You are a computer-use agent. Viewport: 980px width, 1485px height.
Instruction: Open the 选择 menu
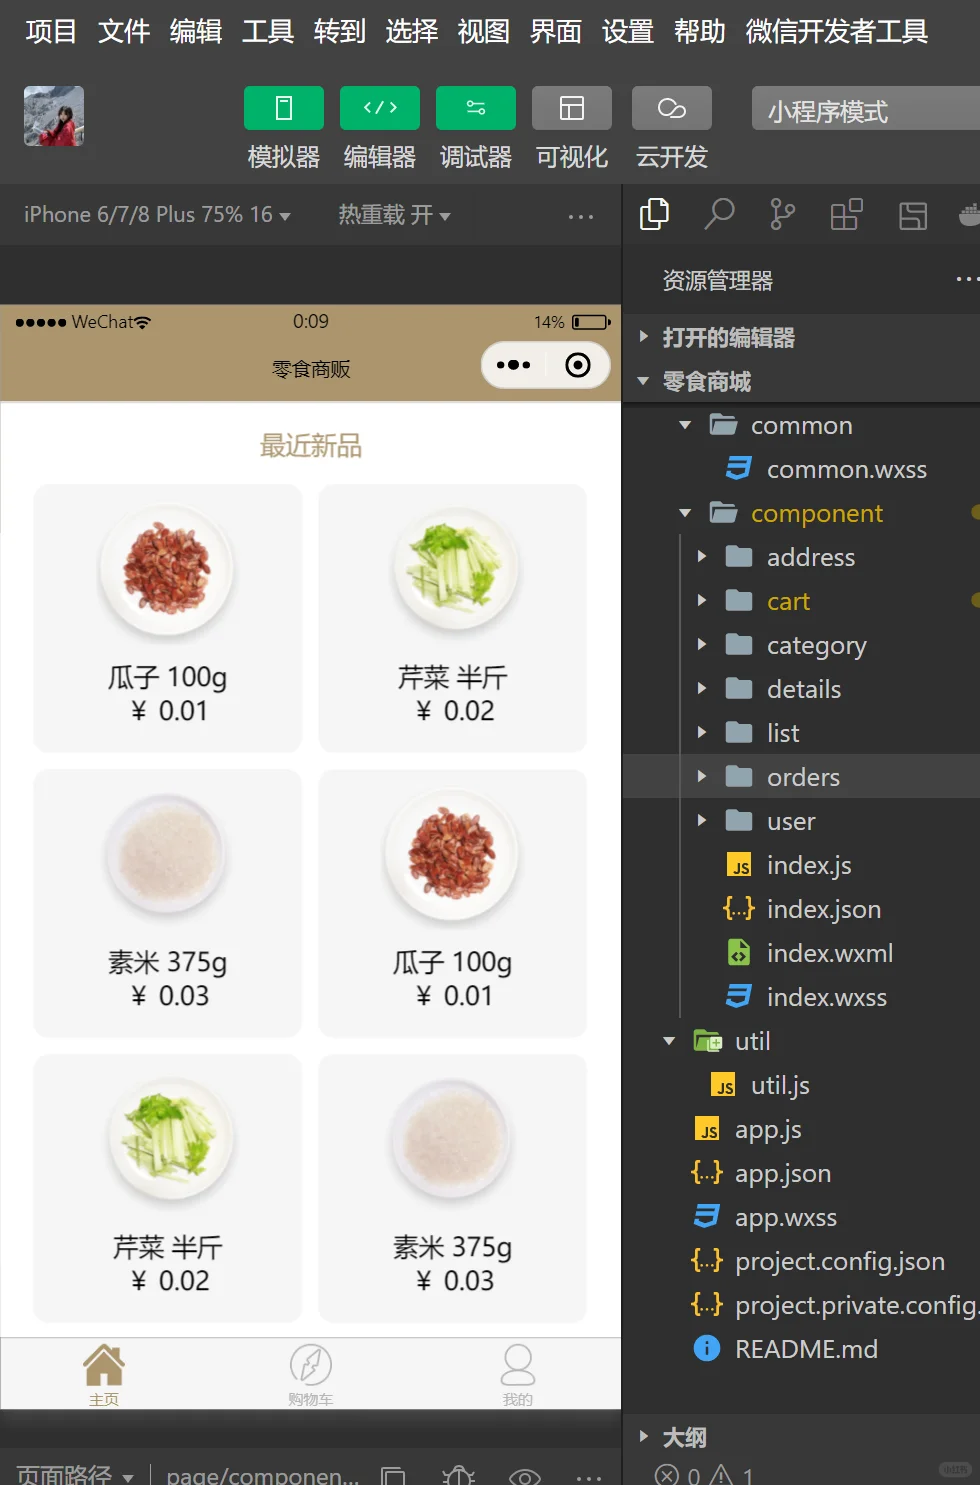[x=412, y=32]
